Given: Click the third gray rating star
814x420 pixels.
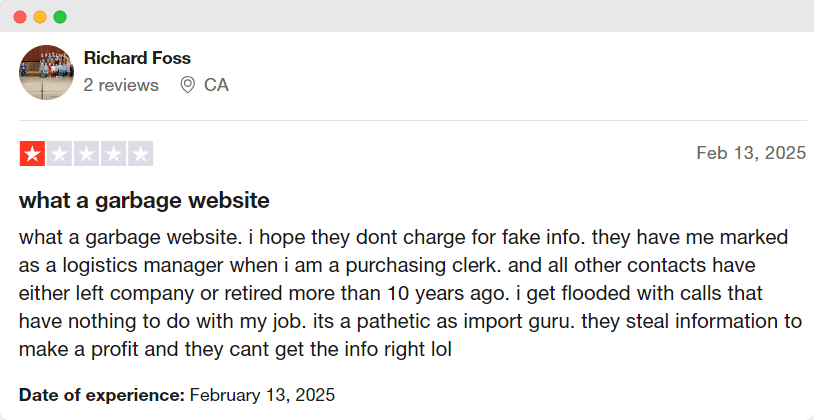Looking at the screenshot, I should click(86, 154).
